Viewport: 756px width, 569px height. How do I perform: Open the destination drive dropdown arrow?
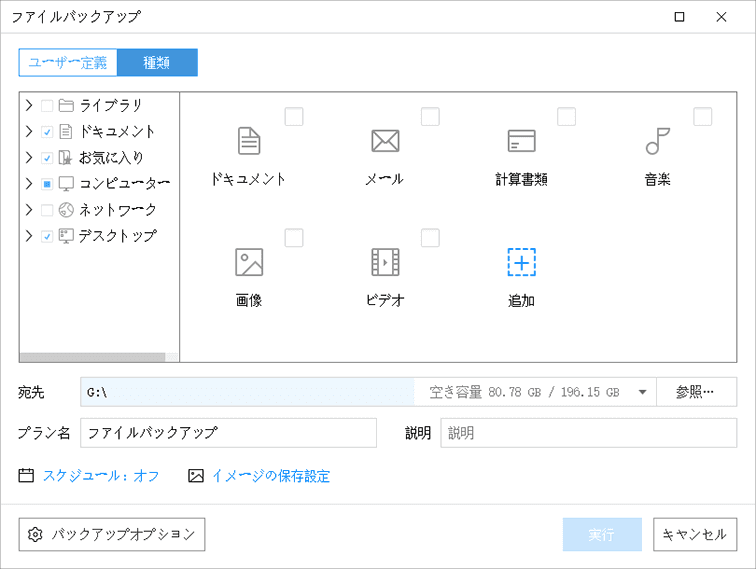642,392
